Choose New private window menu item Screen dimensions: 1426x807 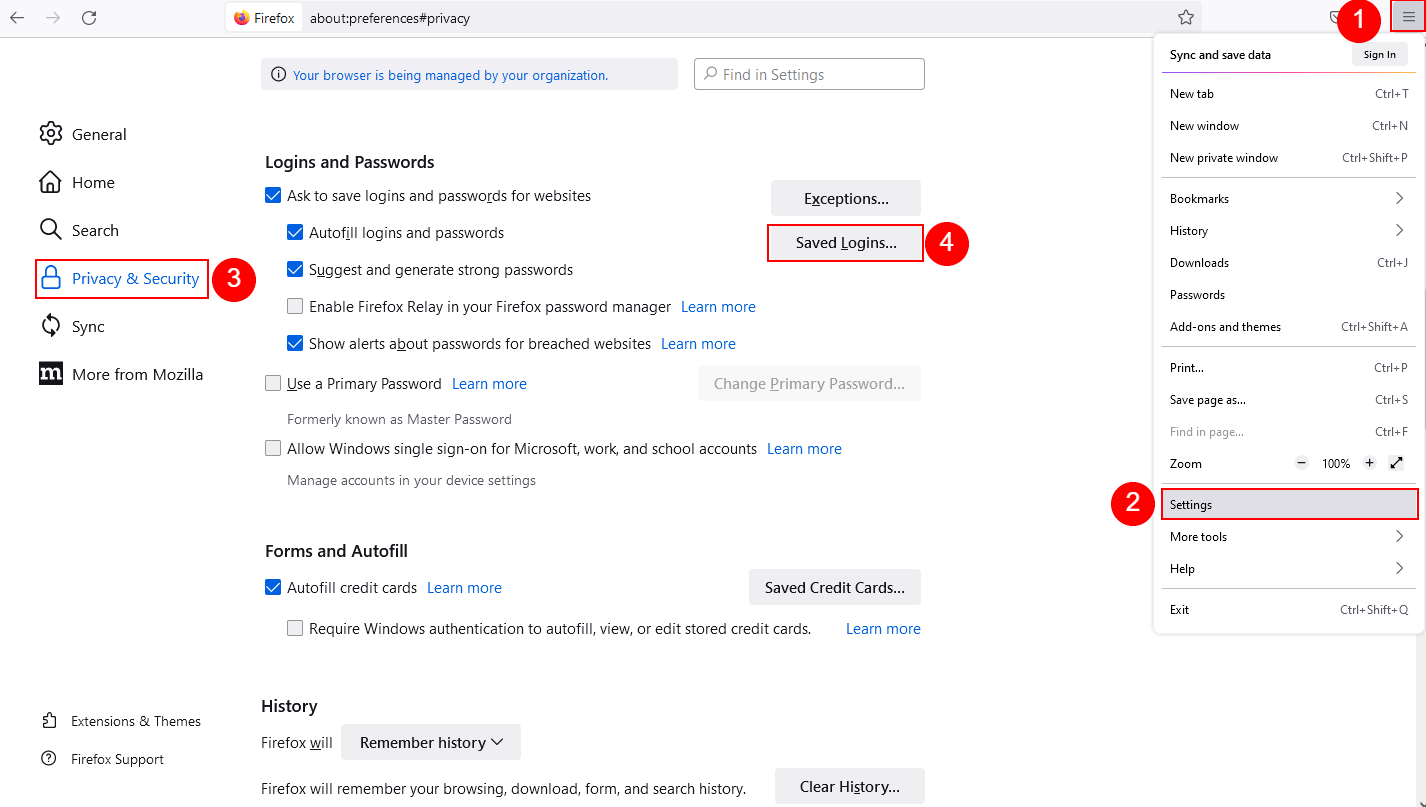click(1224, 158)
